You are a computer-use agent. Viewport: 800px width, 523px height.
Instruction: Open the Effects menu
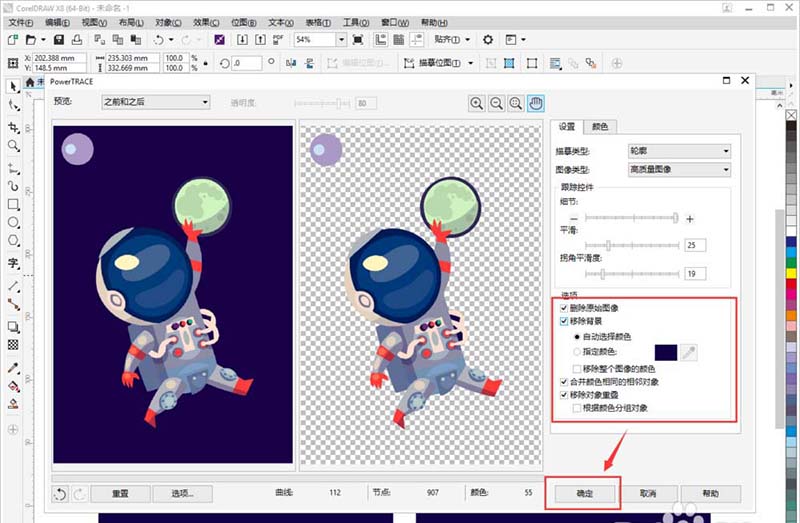coord(206,22)
